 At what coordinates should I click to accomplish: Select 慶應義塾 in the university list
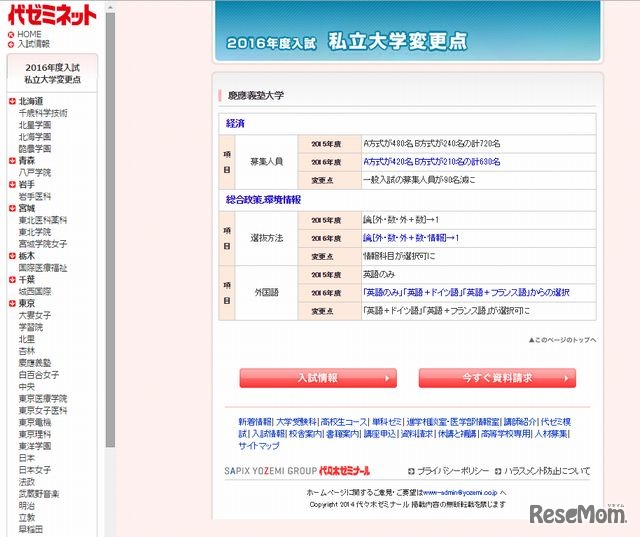tap(35, 363)
